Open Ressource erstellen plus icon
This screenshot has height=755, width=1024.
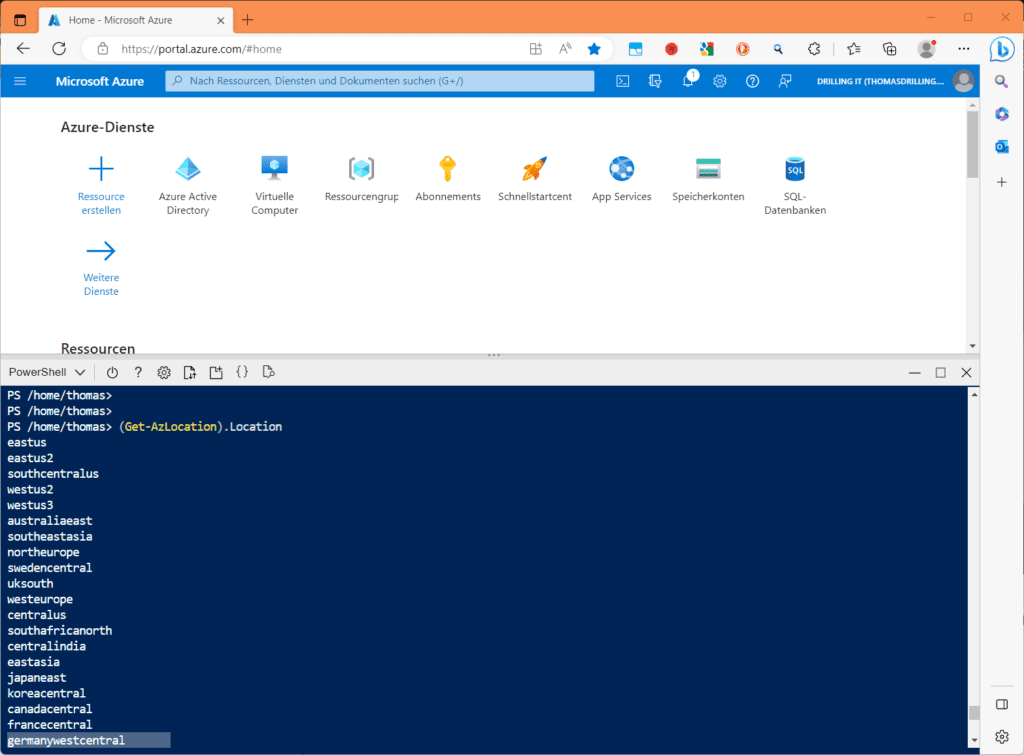point(101,169)
